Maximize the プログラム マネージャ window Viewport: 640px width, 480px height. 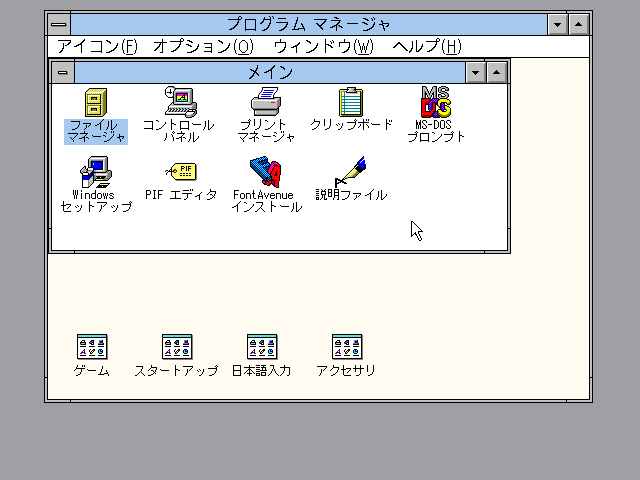click(579, 24)
